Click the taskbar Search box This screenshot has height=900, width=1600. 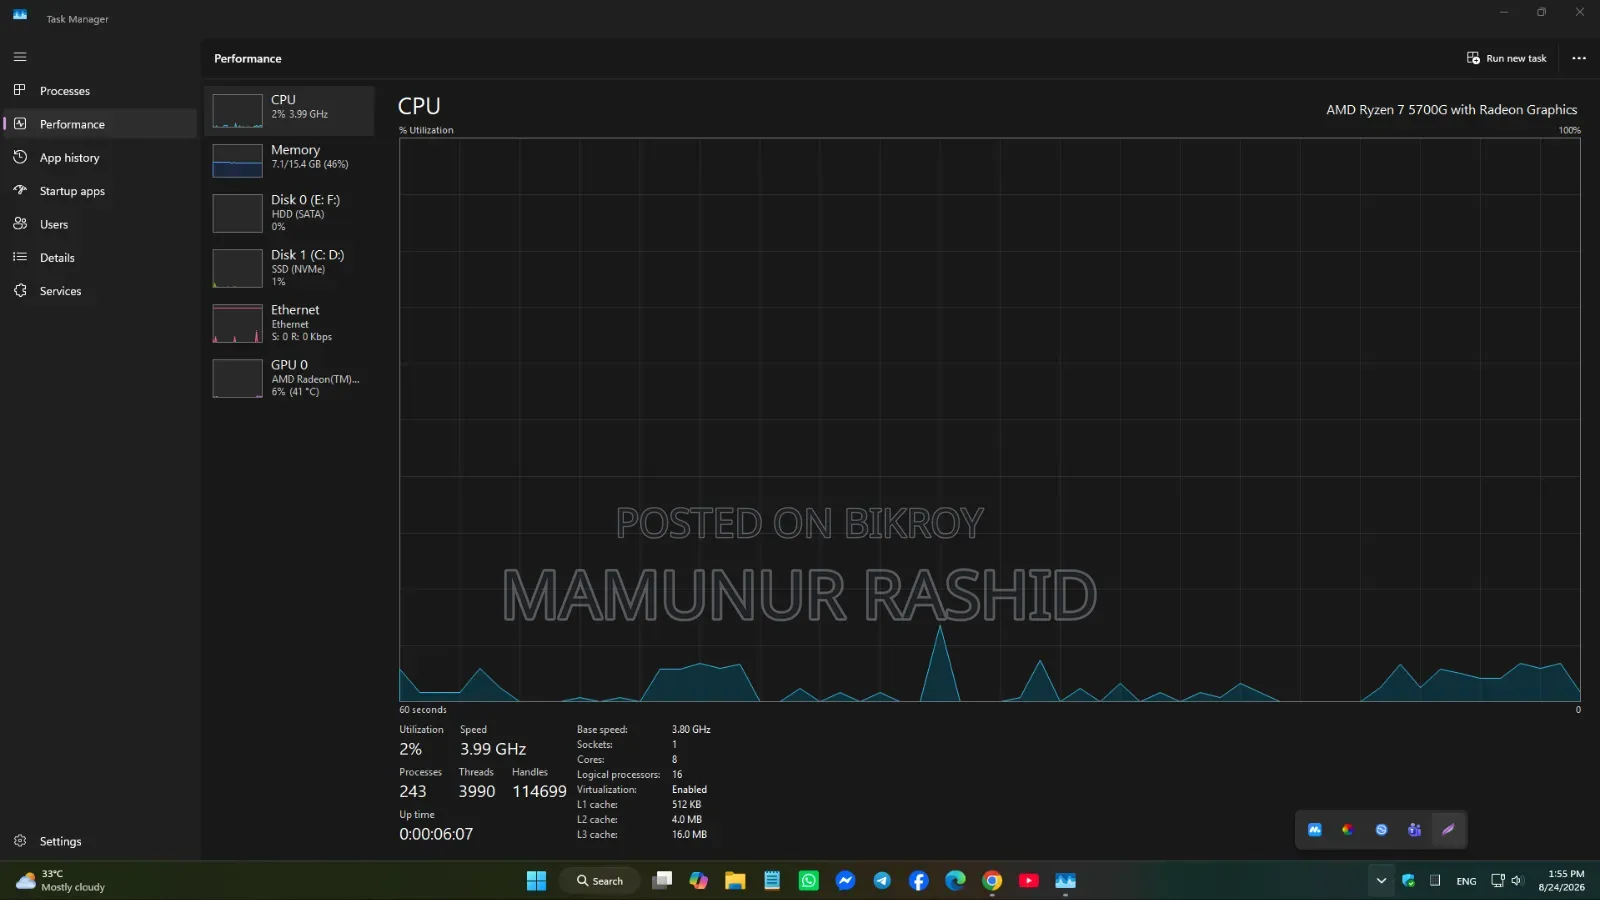click(600, 881)
